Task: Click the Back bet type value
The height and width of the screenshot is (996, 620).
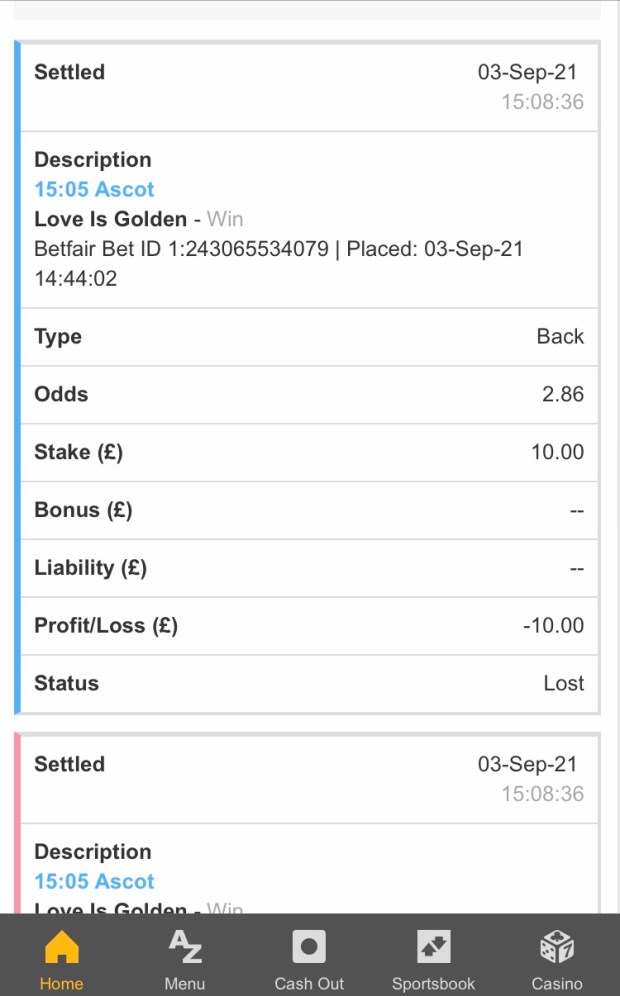Action: coord(560,337)
